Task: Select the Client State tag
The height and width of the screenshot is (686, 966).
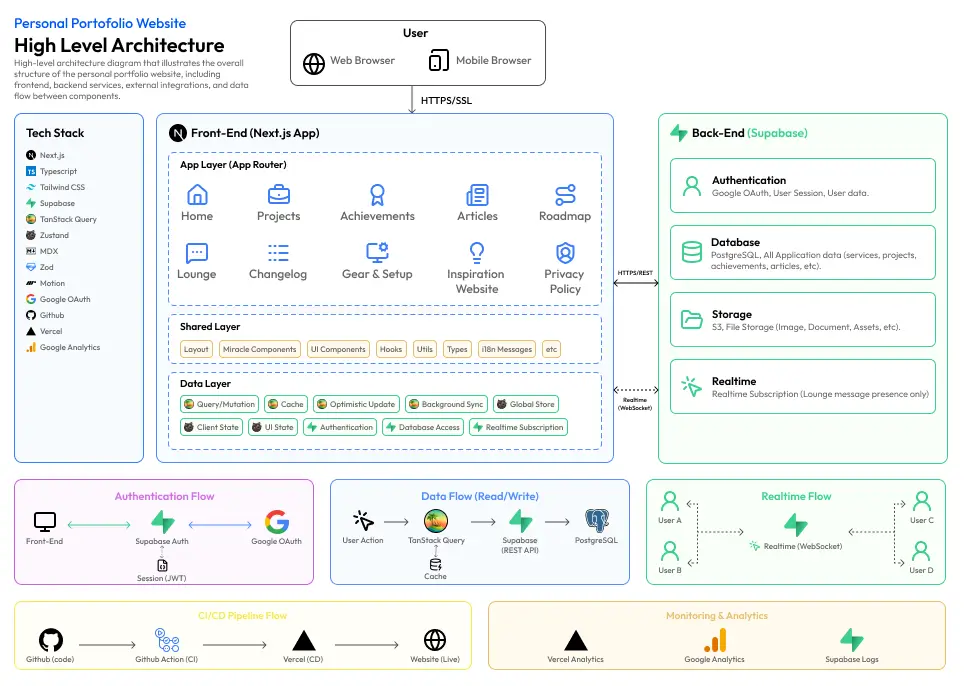Action: tap(211, 427)
